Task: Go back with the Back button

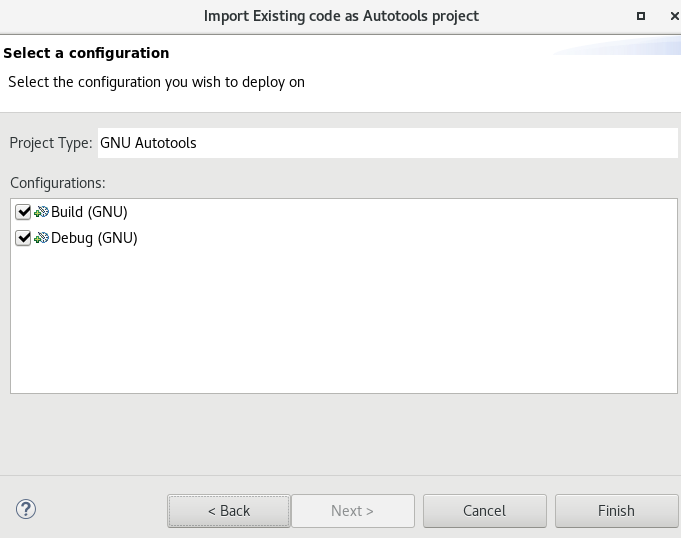Action: pos(229,510)
